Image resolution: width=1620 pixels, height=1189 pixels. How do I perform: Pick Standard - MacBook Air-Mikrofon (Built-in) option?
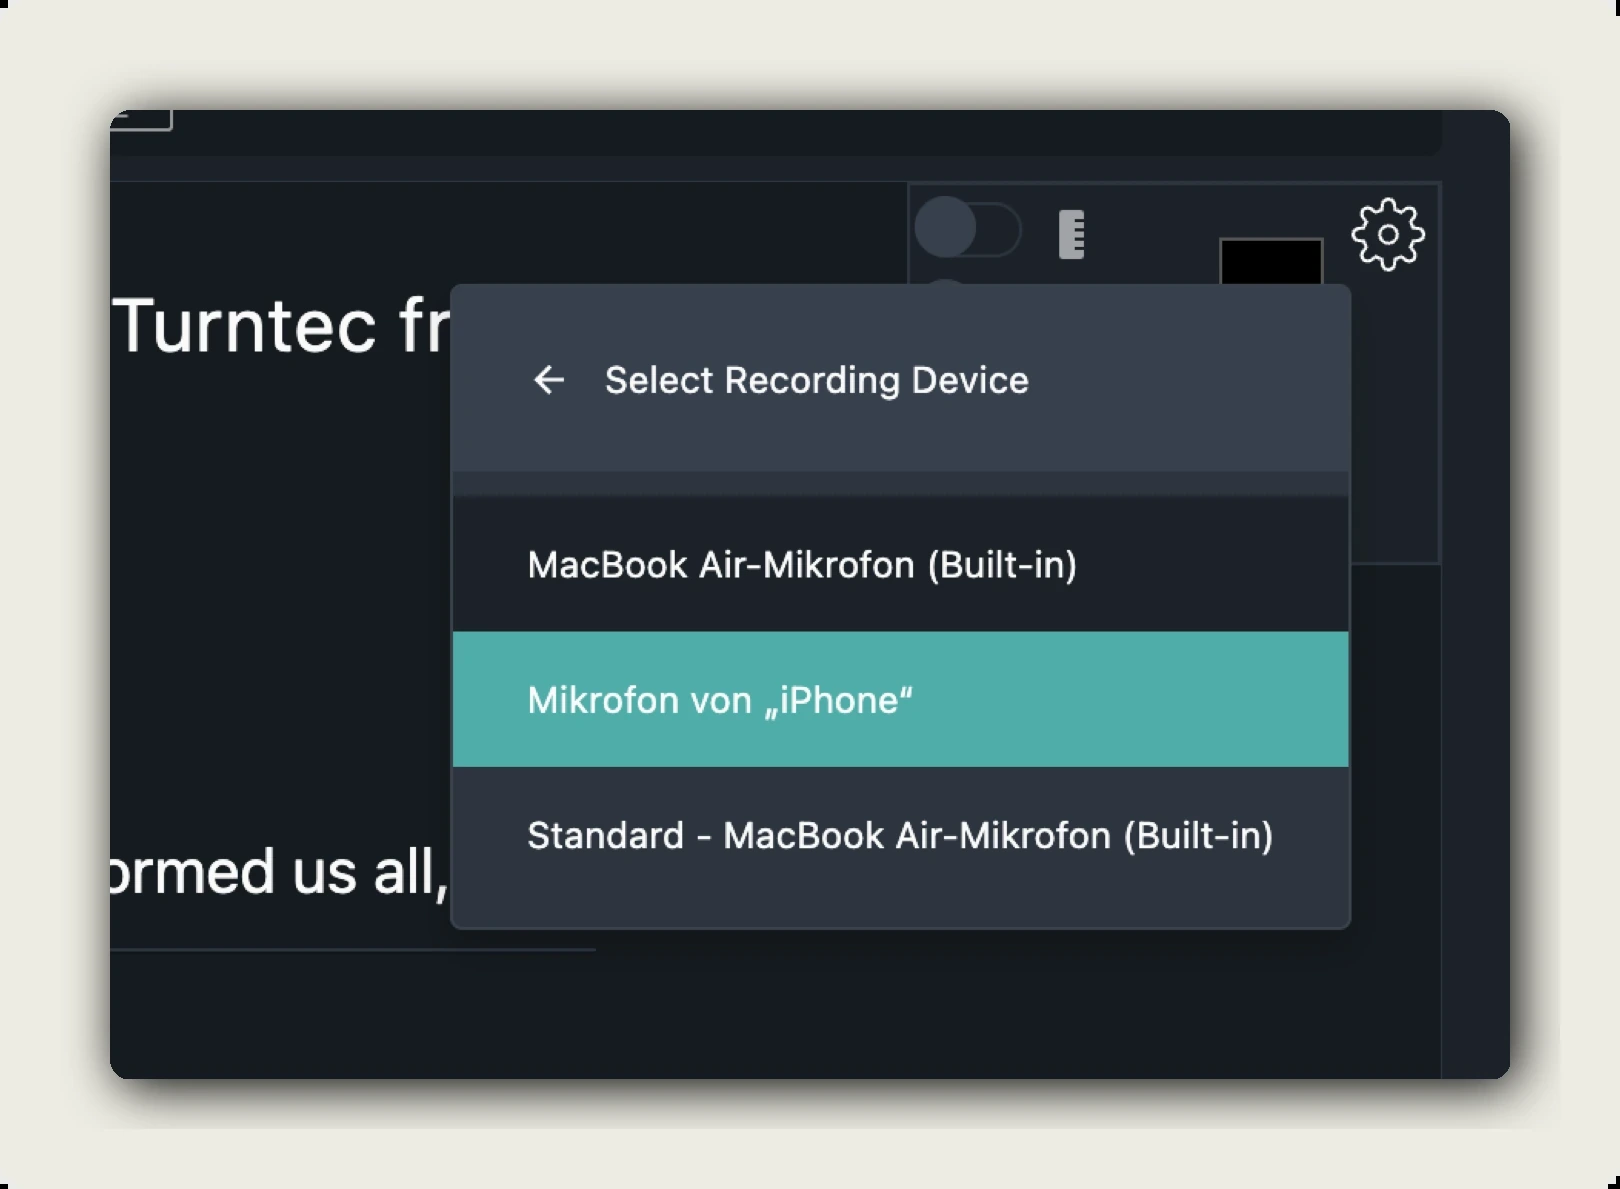pos(900,835)
